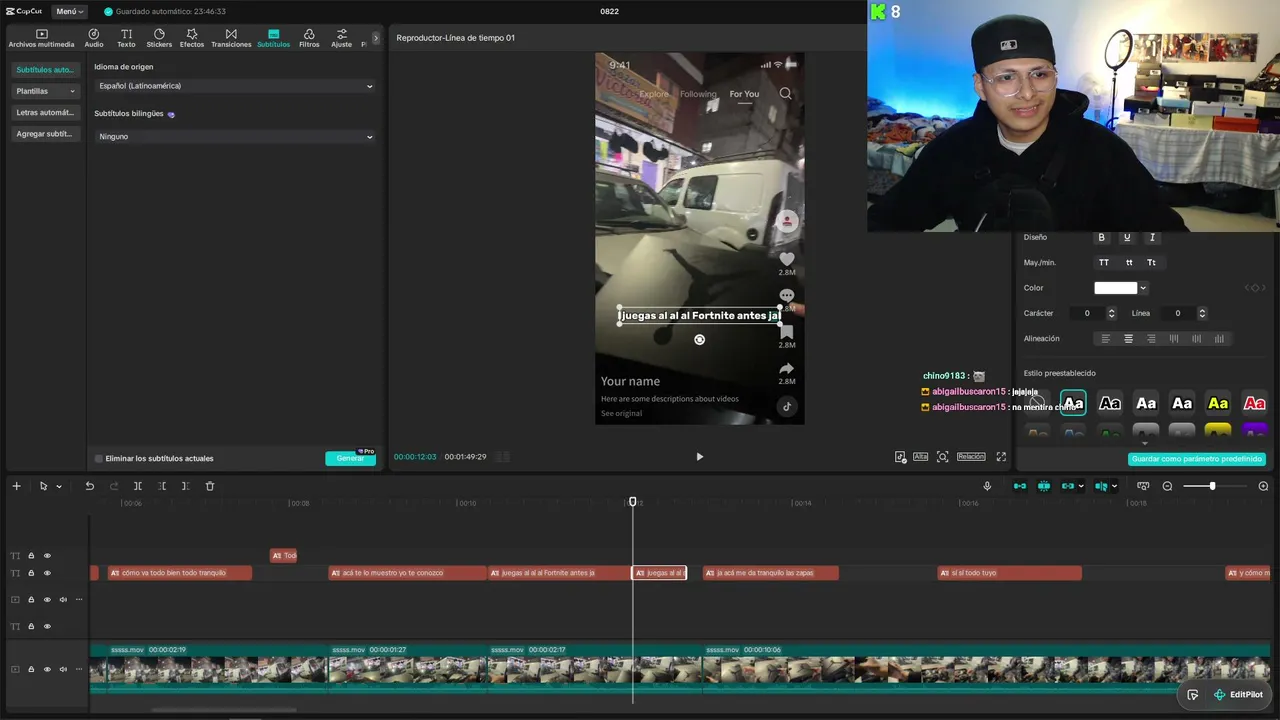Select the 'cómo va todo bien todo tranquilo' subtitle clip
The width and height of the screenshot is (1280, 720).
pyautogui.click(x=180, y=573)
